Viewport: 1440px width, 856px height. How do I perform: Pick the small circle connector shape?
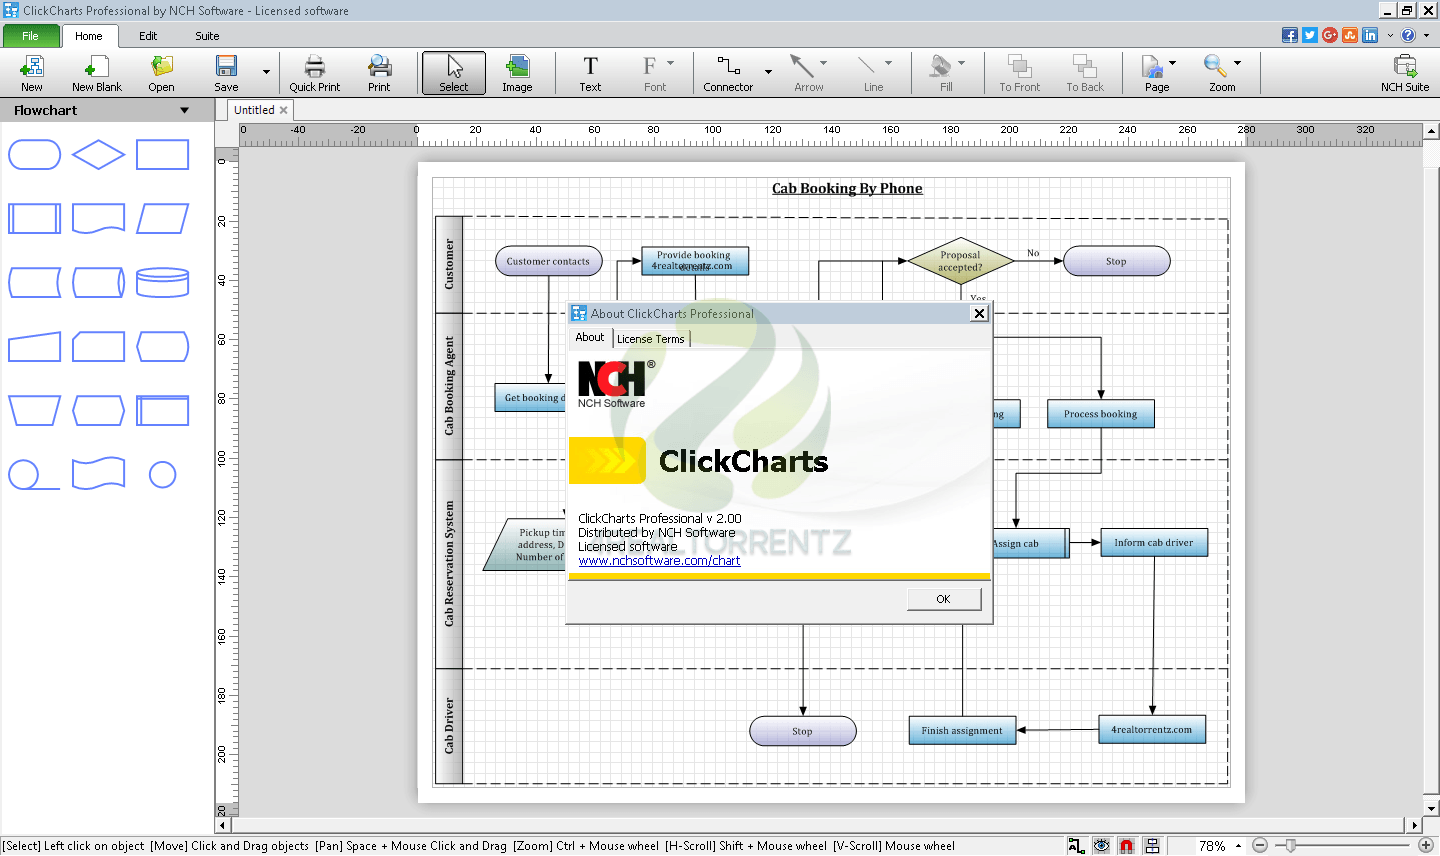(x=163, y=474)
